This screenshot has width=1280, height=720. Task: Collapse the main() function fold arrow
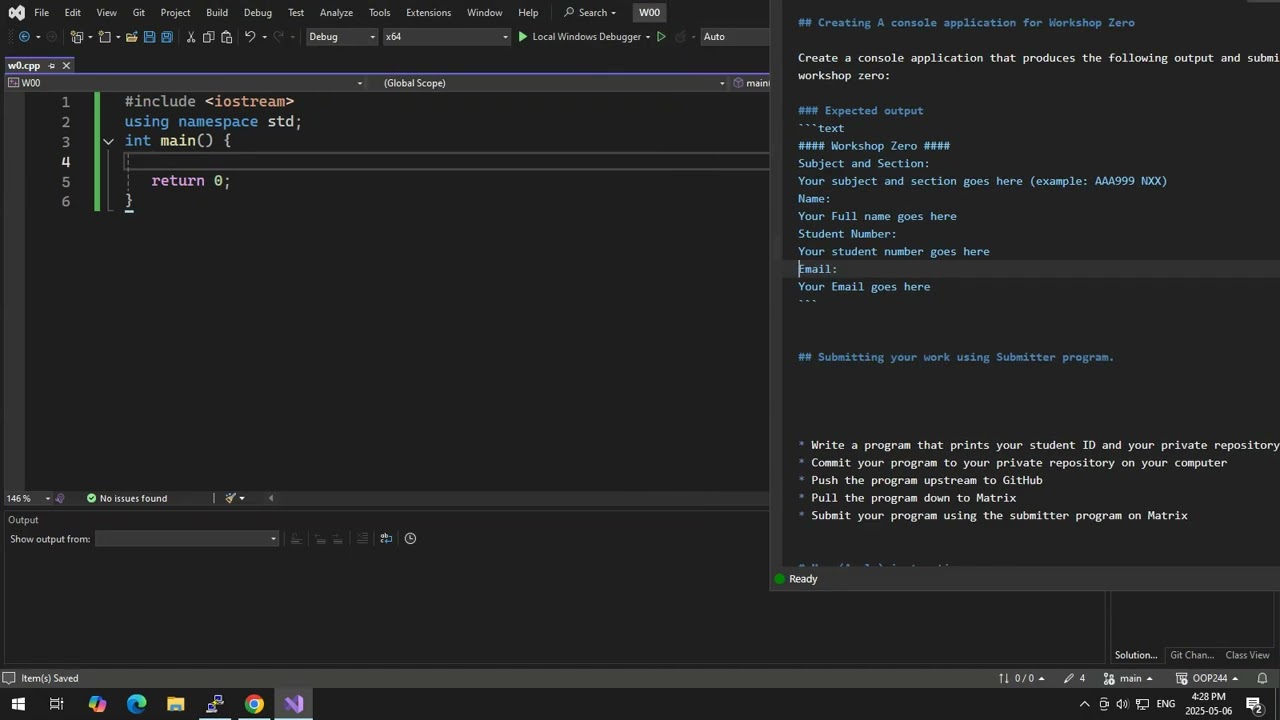point(108,142)
